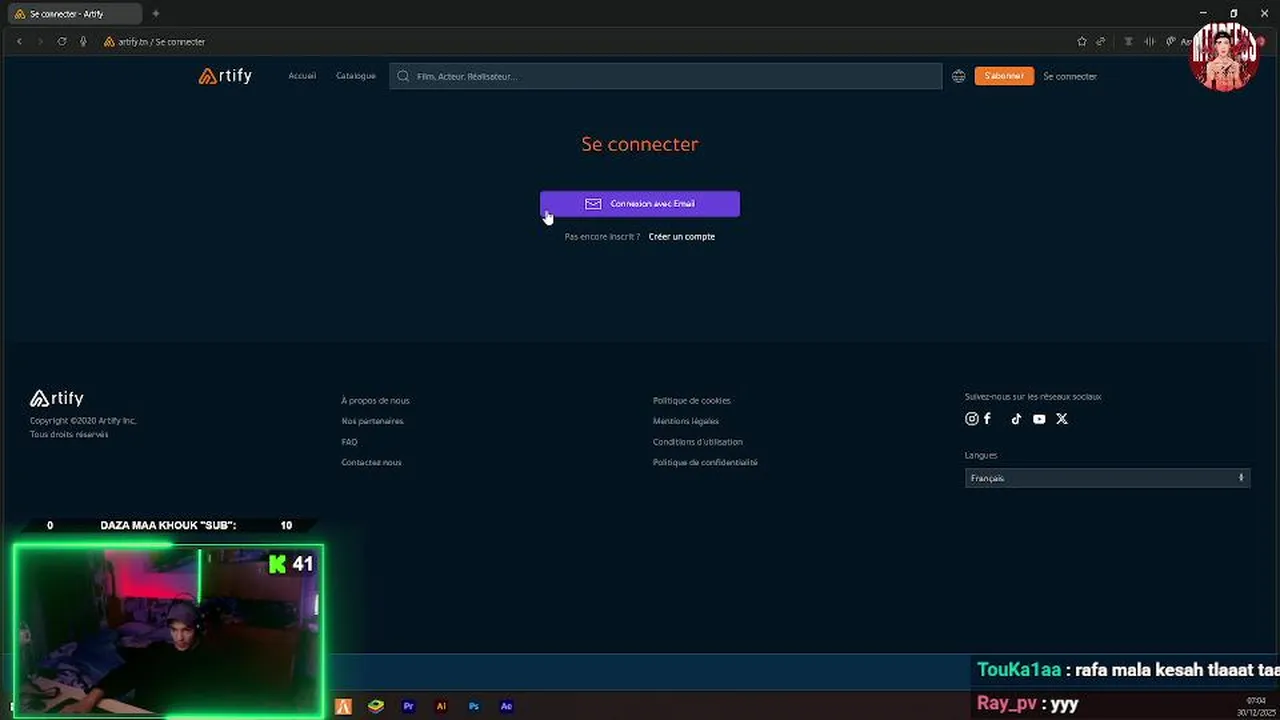Open After Effects from taskbar

tap(506, 706)
